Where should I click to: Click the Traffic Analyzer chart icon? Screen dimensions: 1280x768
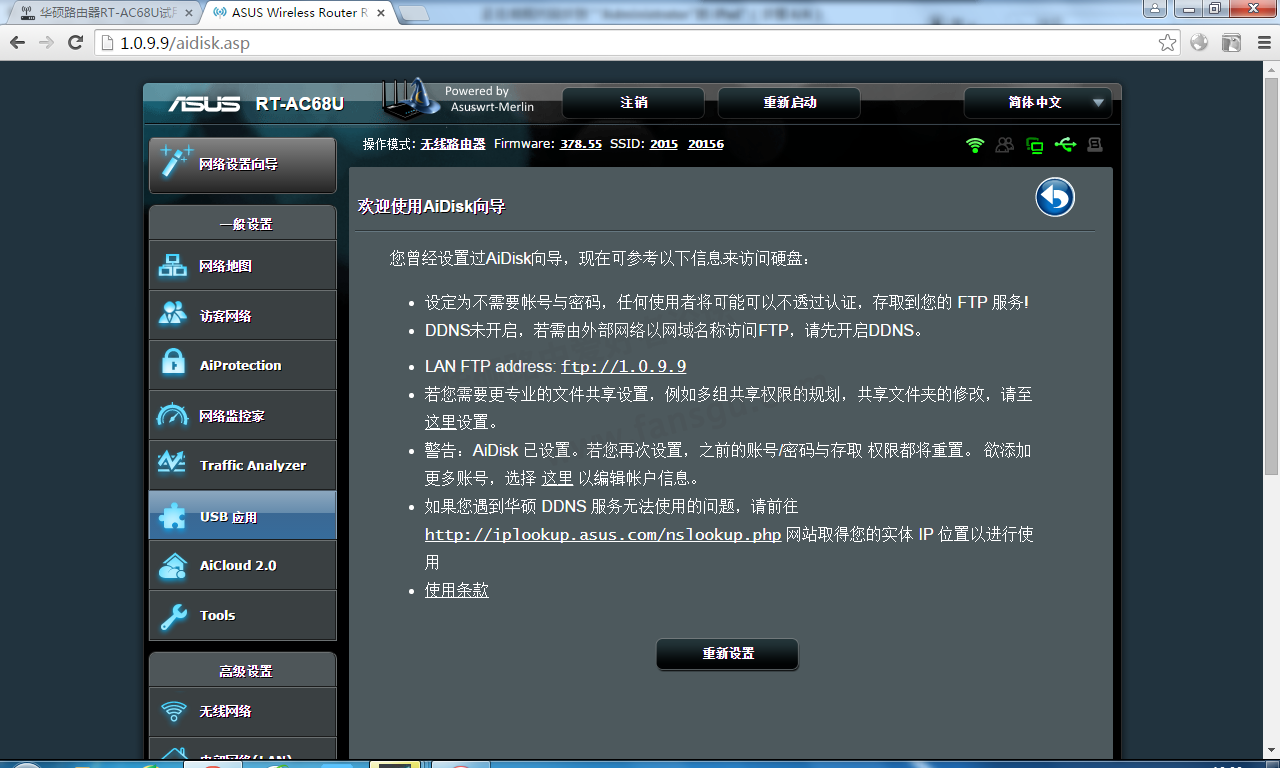[174, 464]
